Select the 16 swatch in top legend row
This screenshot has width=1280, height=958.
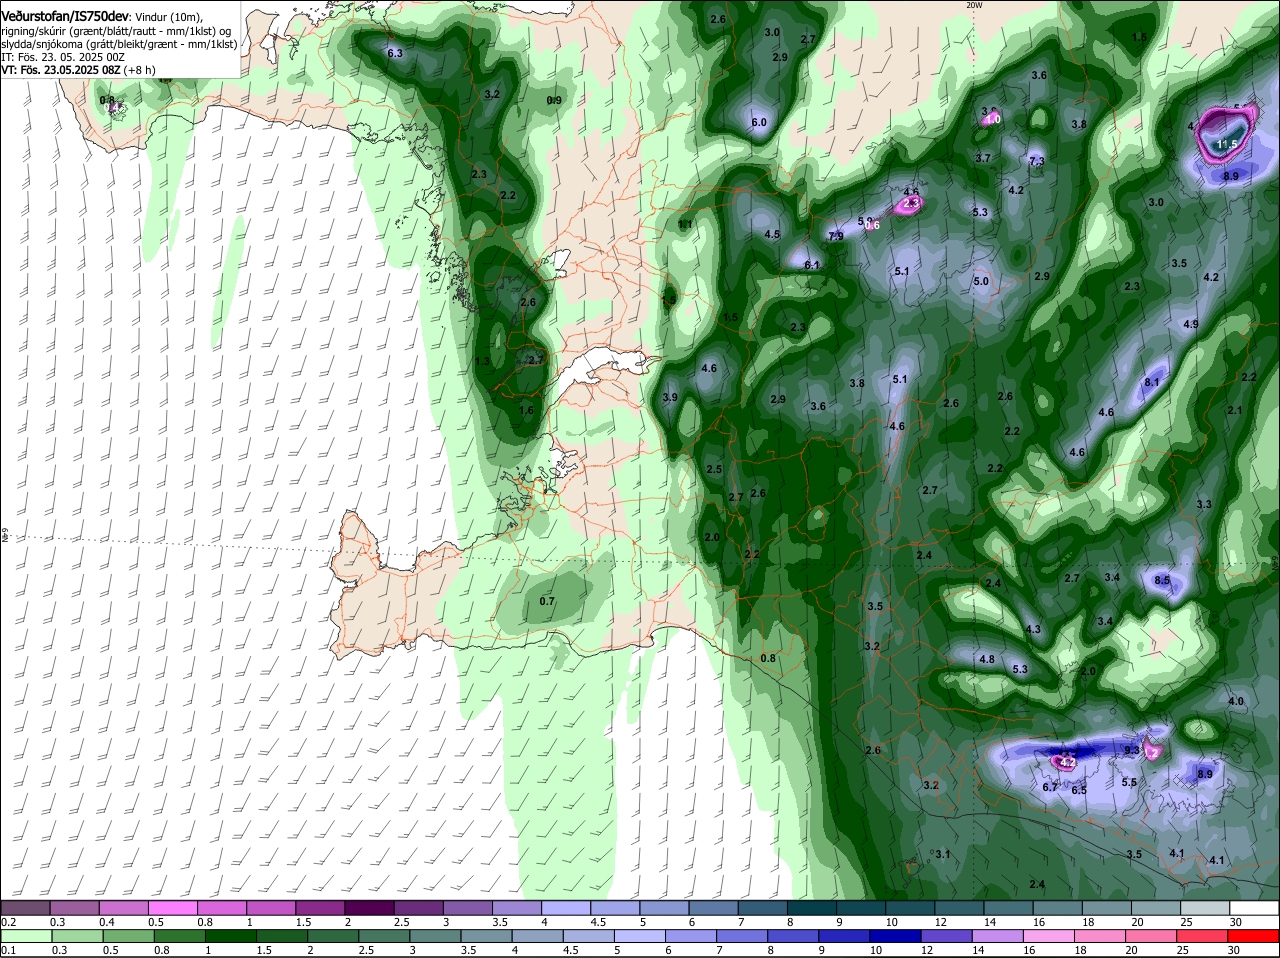pyautogui.click(x=1060, y=909)
